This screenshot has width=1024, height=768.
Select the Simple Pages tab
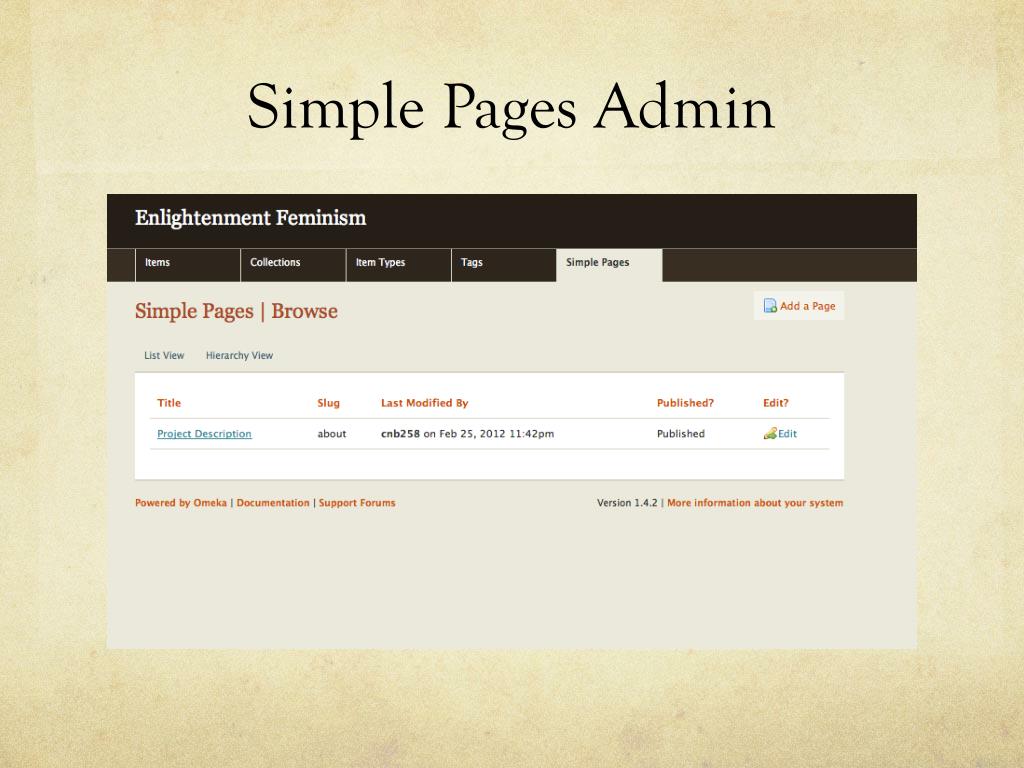click(609, 264)
